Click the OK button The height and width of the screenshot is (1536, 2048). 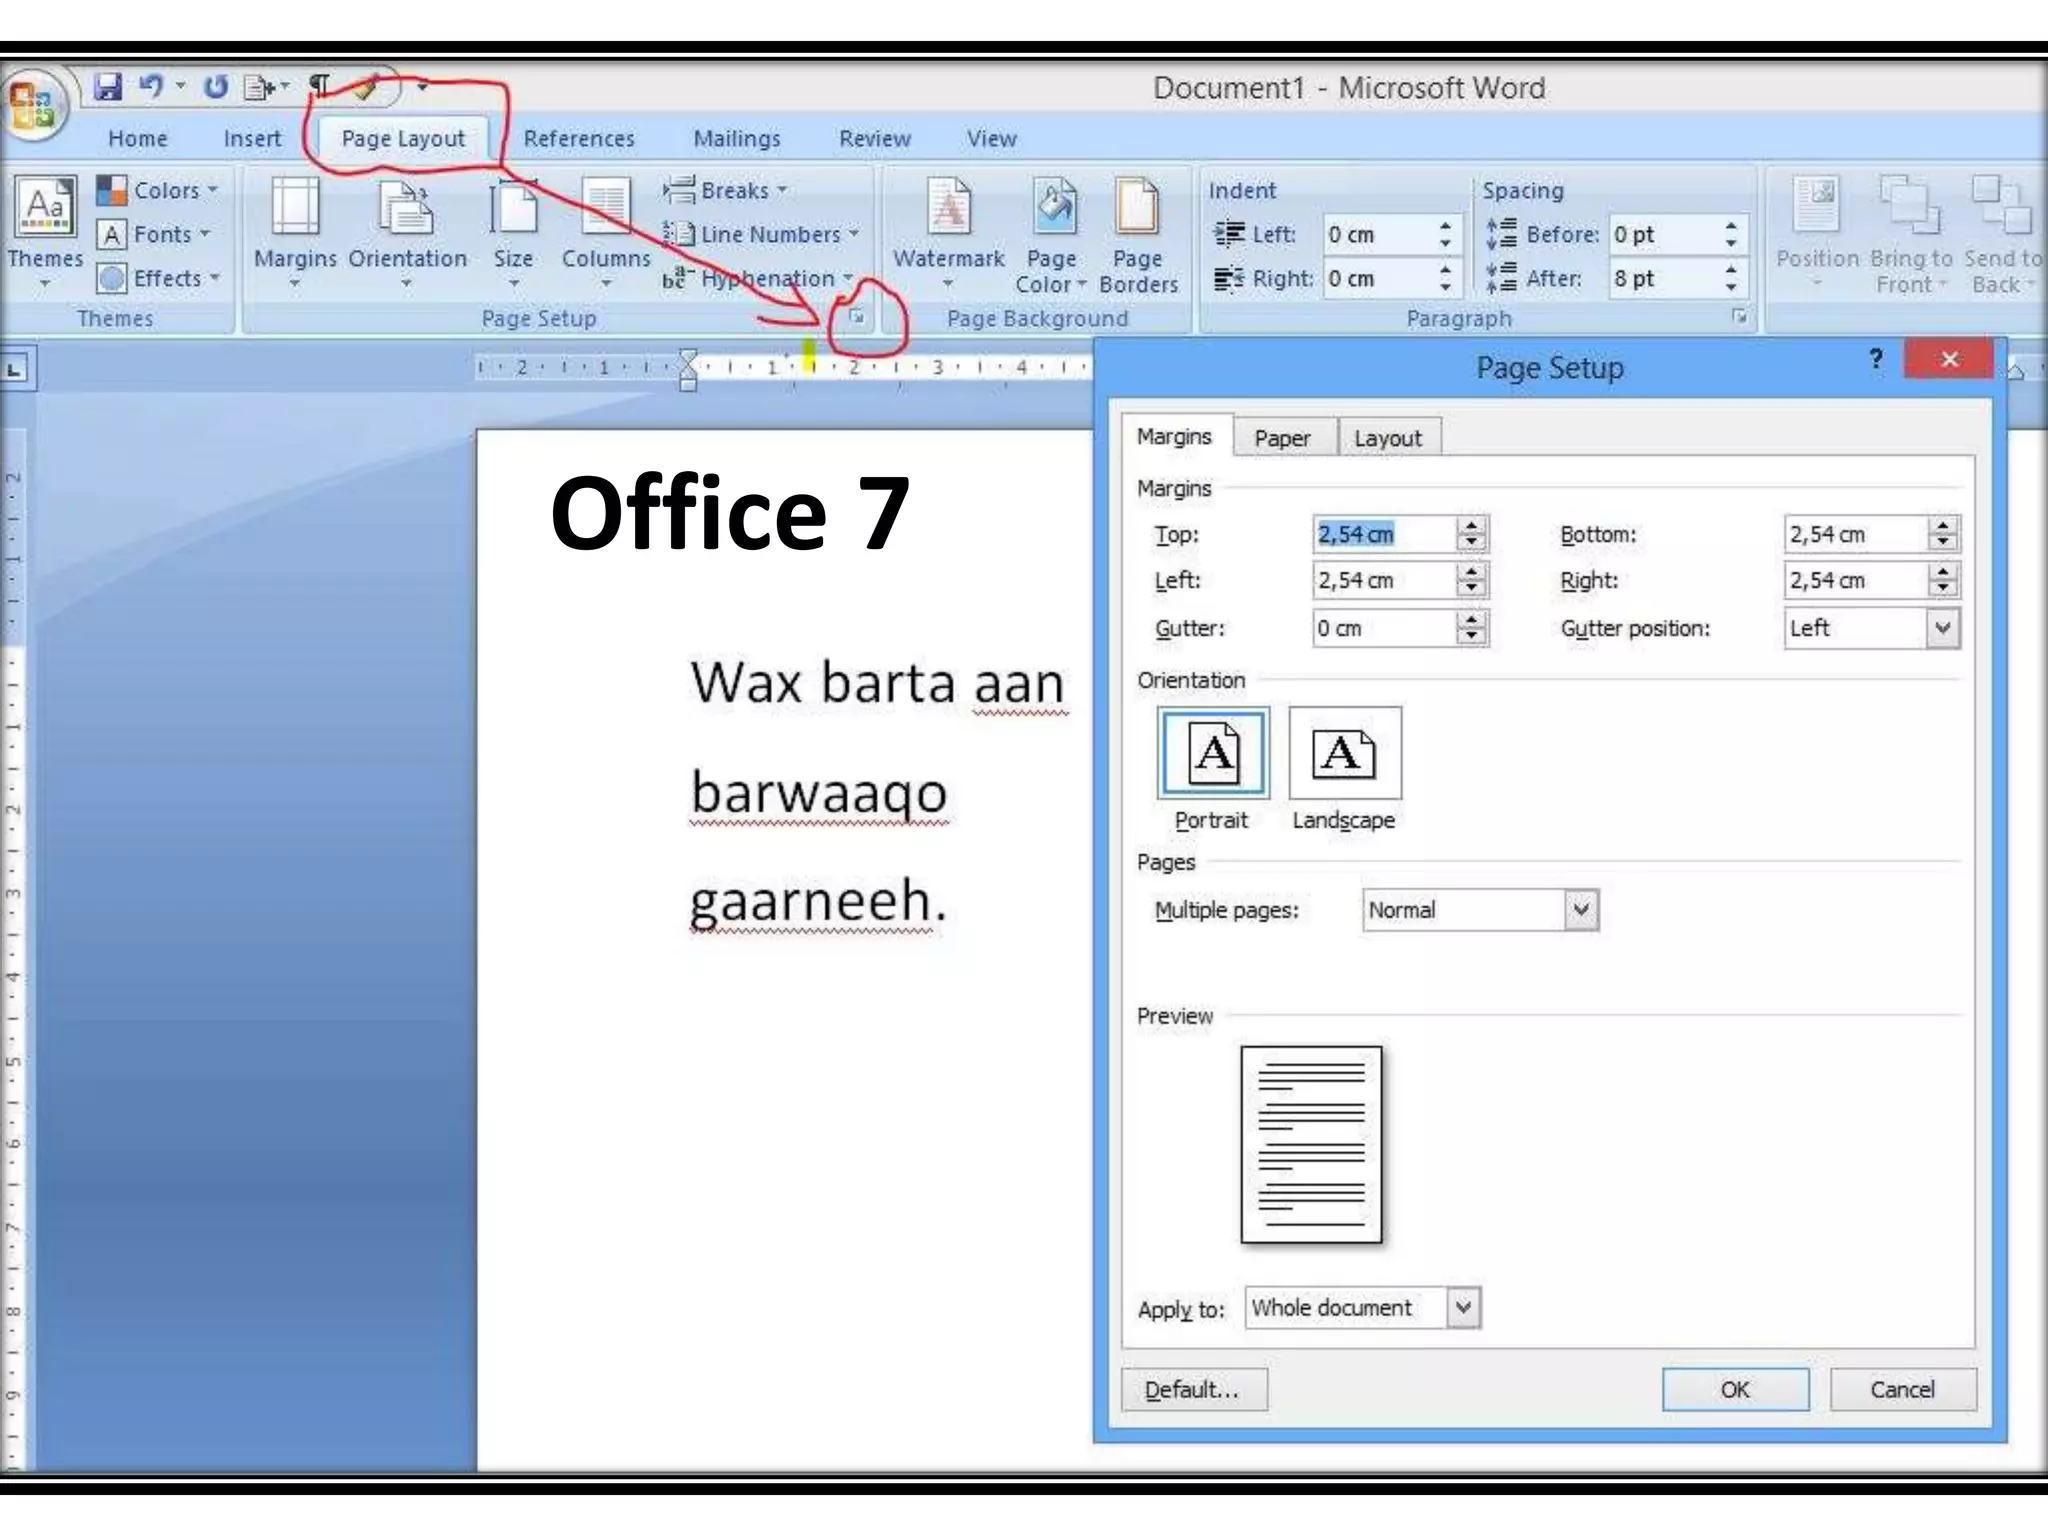[1735, 1389]
